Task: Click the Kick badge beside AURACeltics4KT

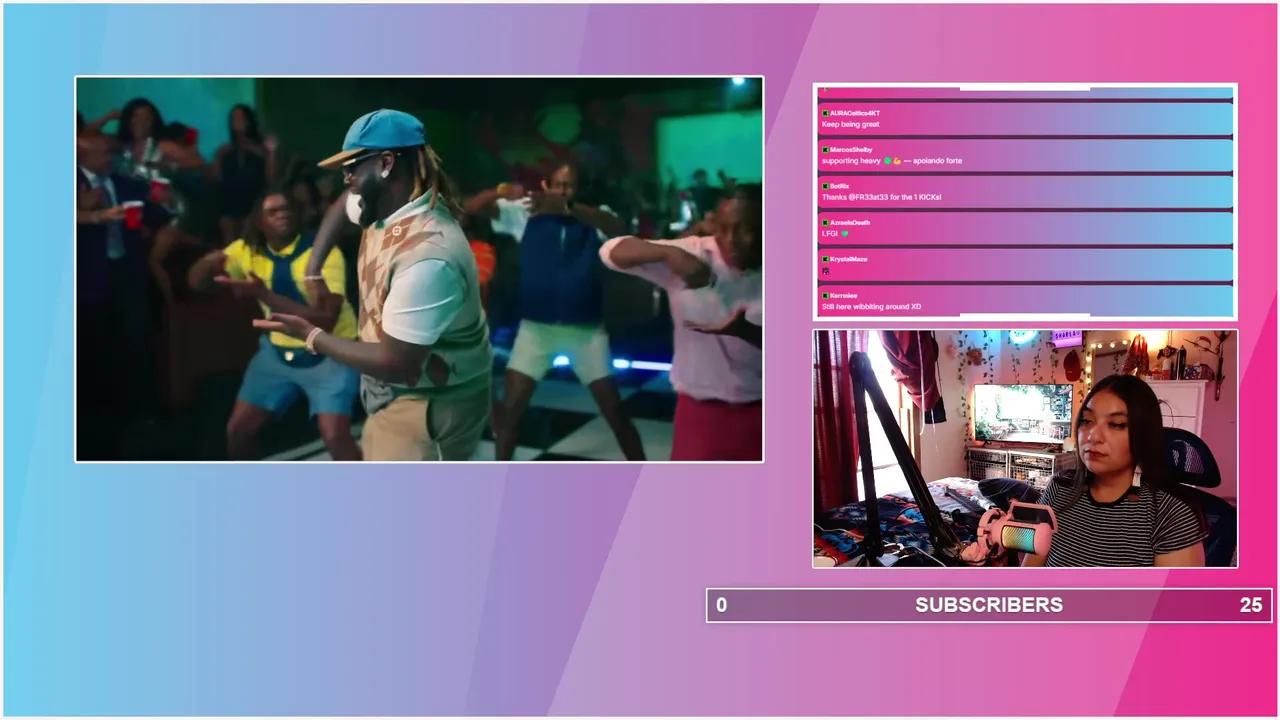Action: coord(825,113)
